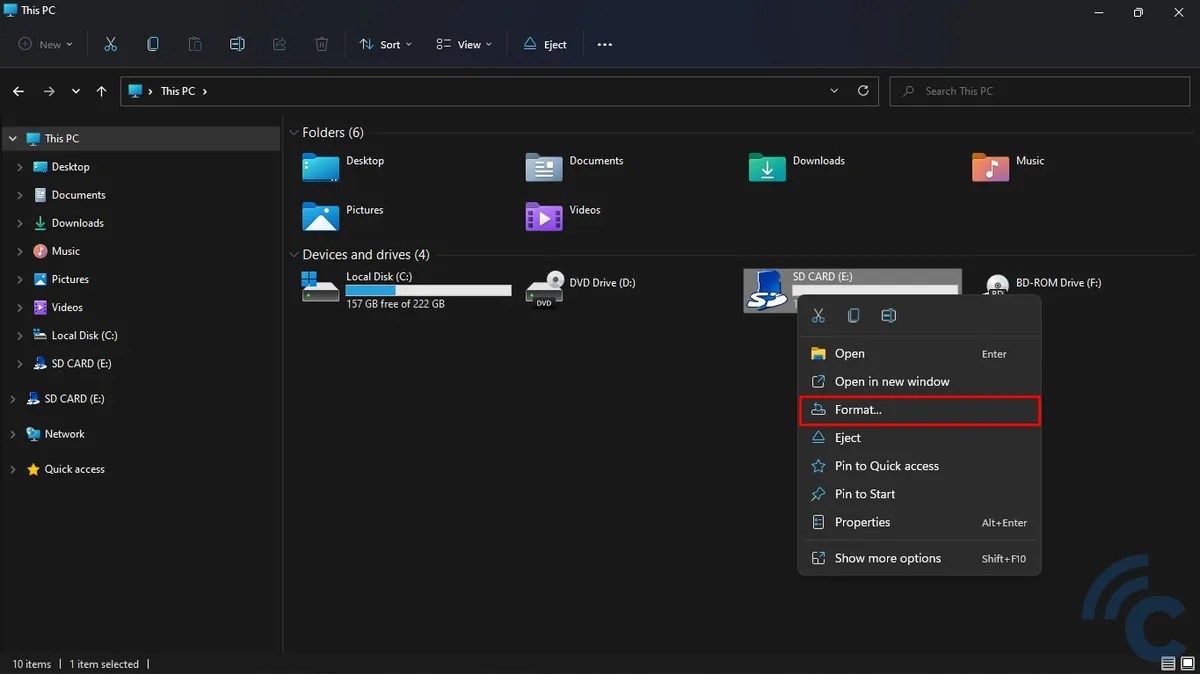
Task: Choose Eject from the context menu
Action: [919, 438]
